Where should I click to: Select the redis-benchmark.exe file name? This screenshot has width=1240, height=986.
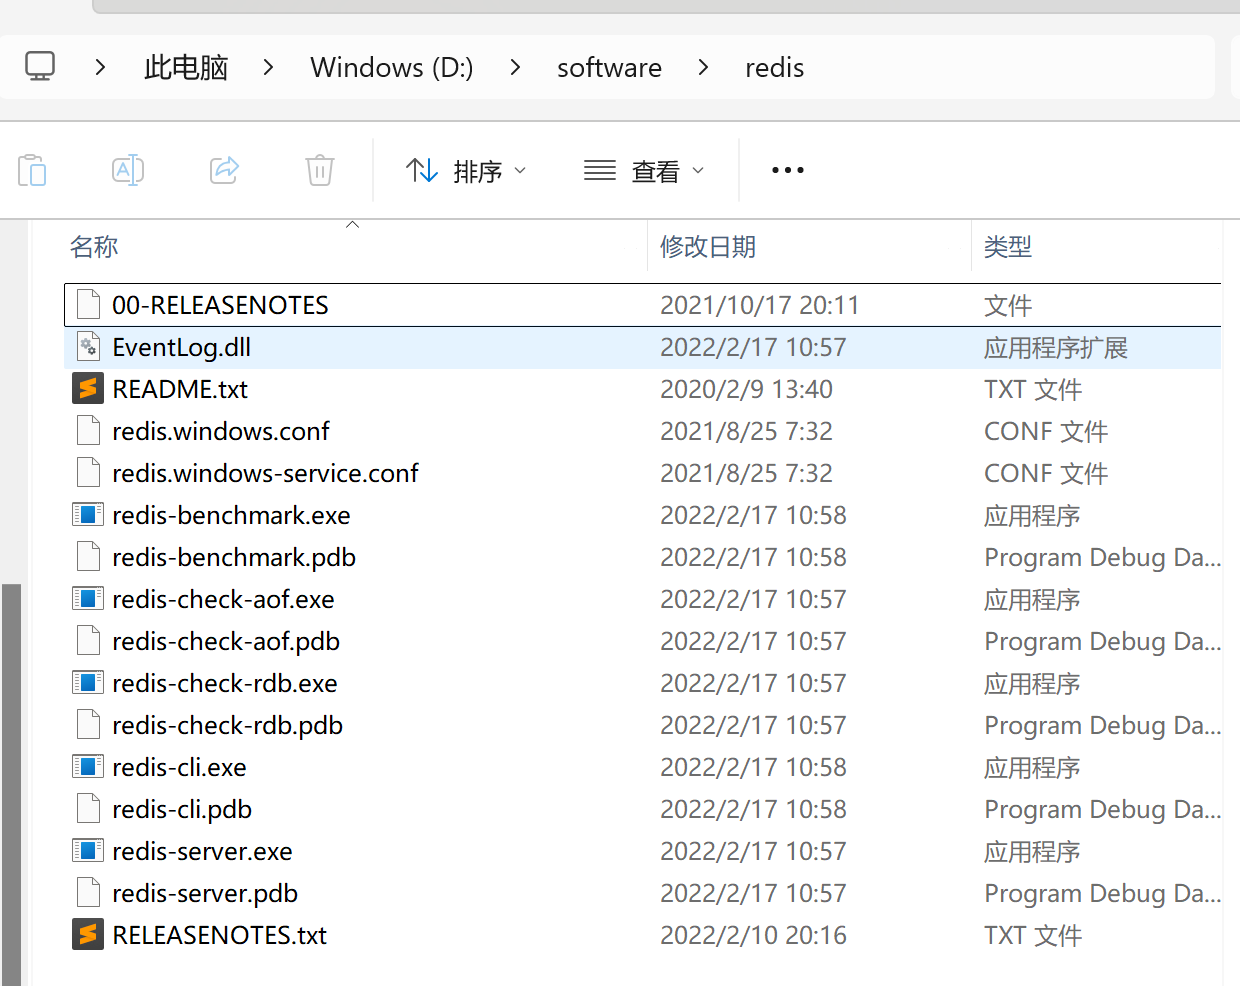[231, 515]
